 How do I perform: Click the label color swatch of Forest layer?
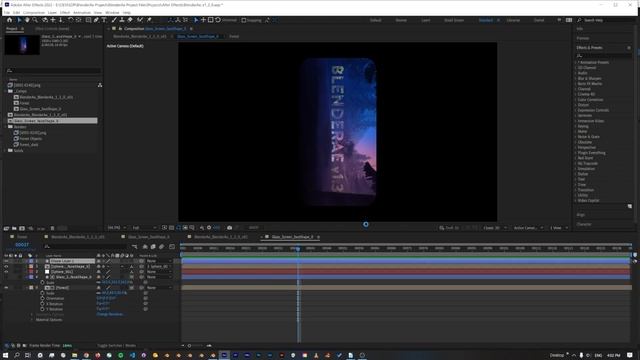pyautogui.click(x=31, y=288)
